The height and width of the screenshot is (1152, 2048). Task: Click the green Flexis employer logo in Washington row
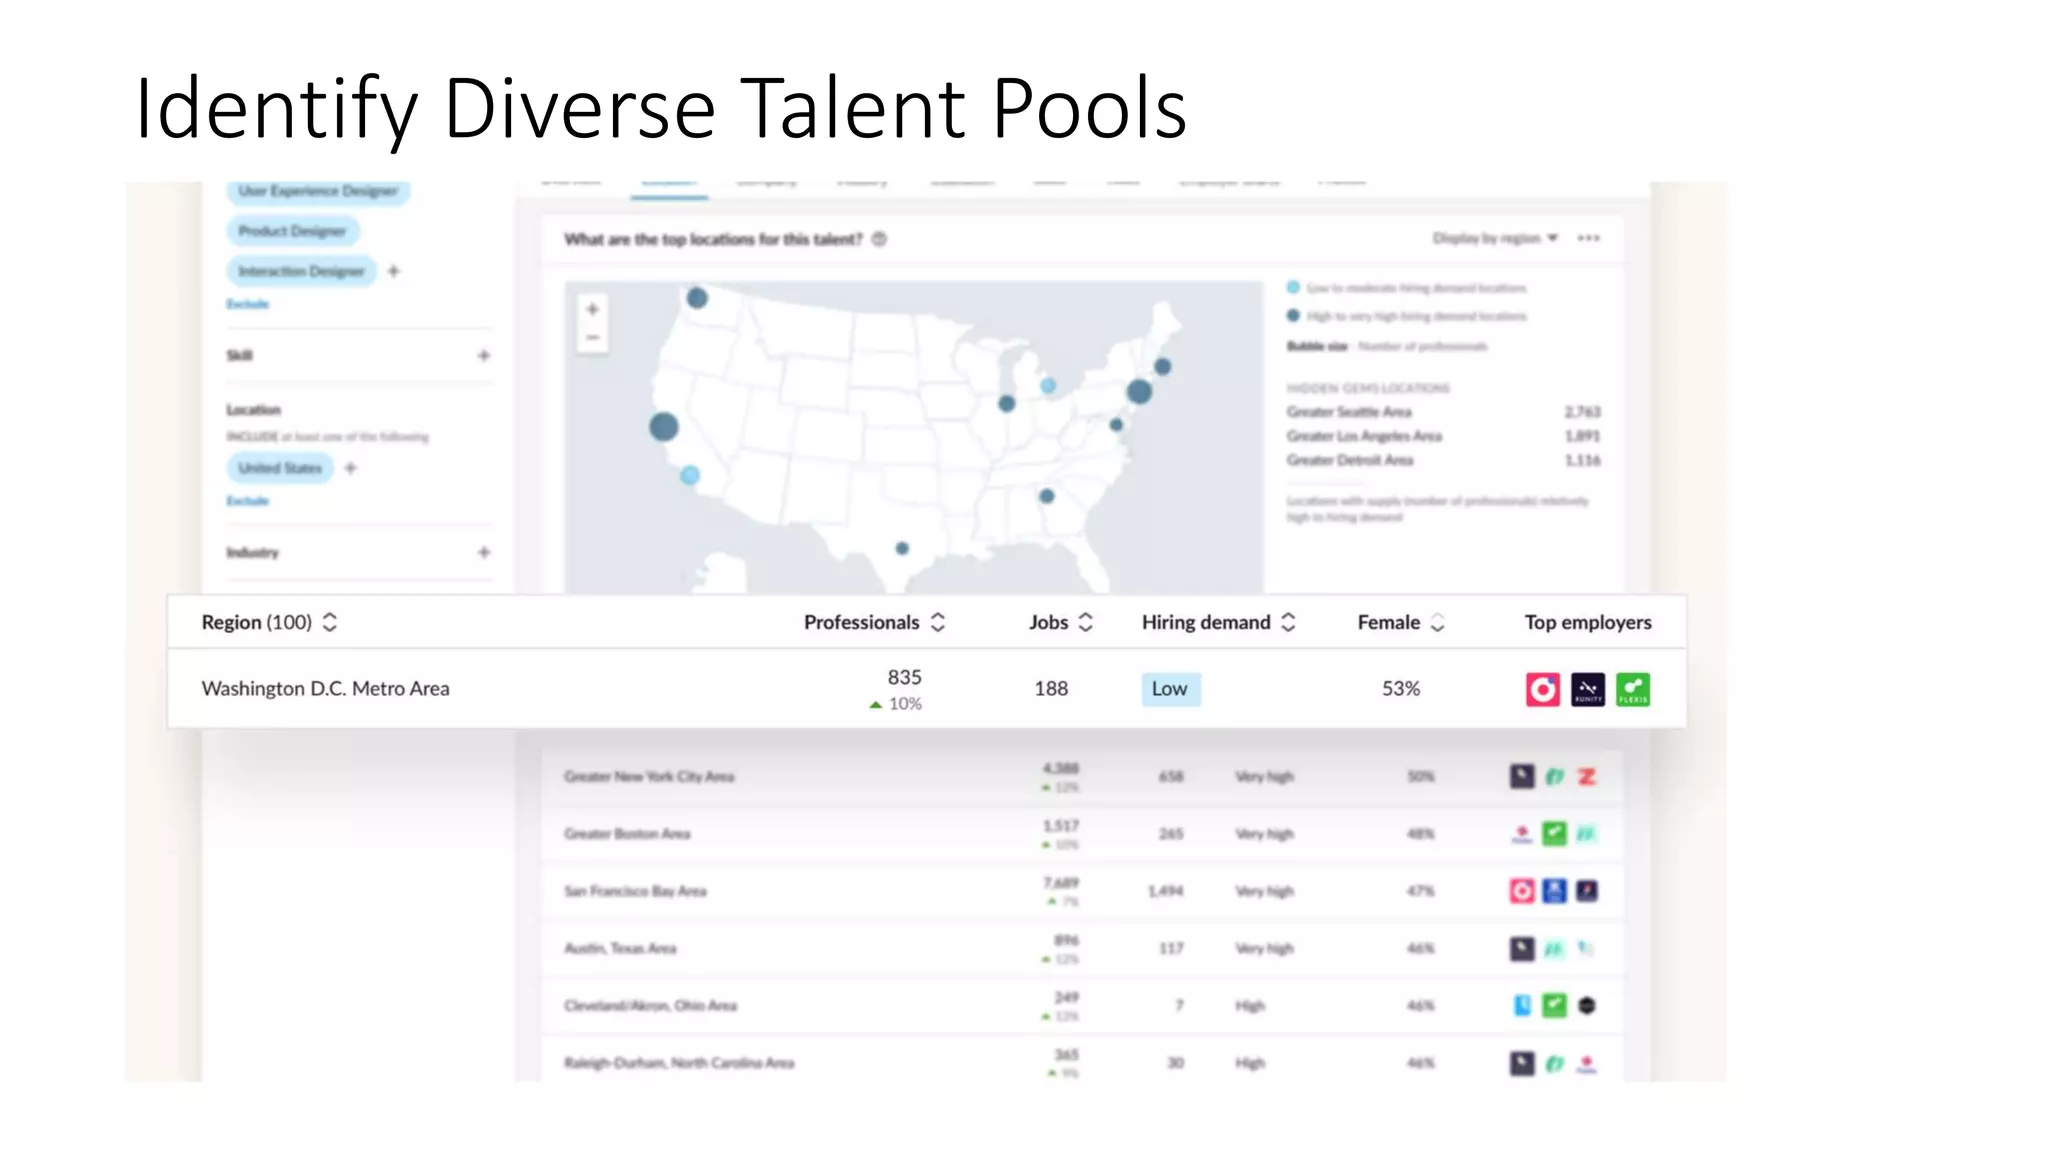(x=1633, y=689)
